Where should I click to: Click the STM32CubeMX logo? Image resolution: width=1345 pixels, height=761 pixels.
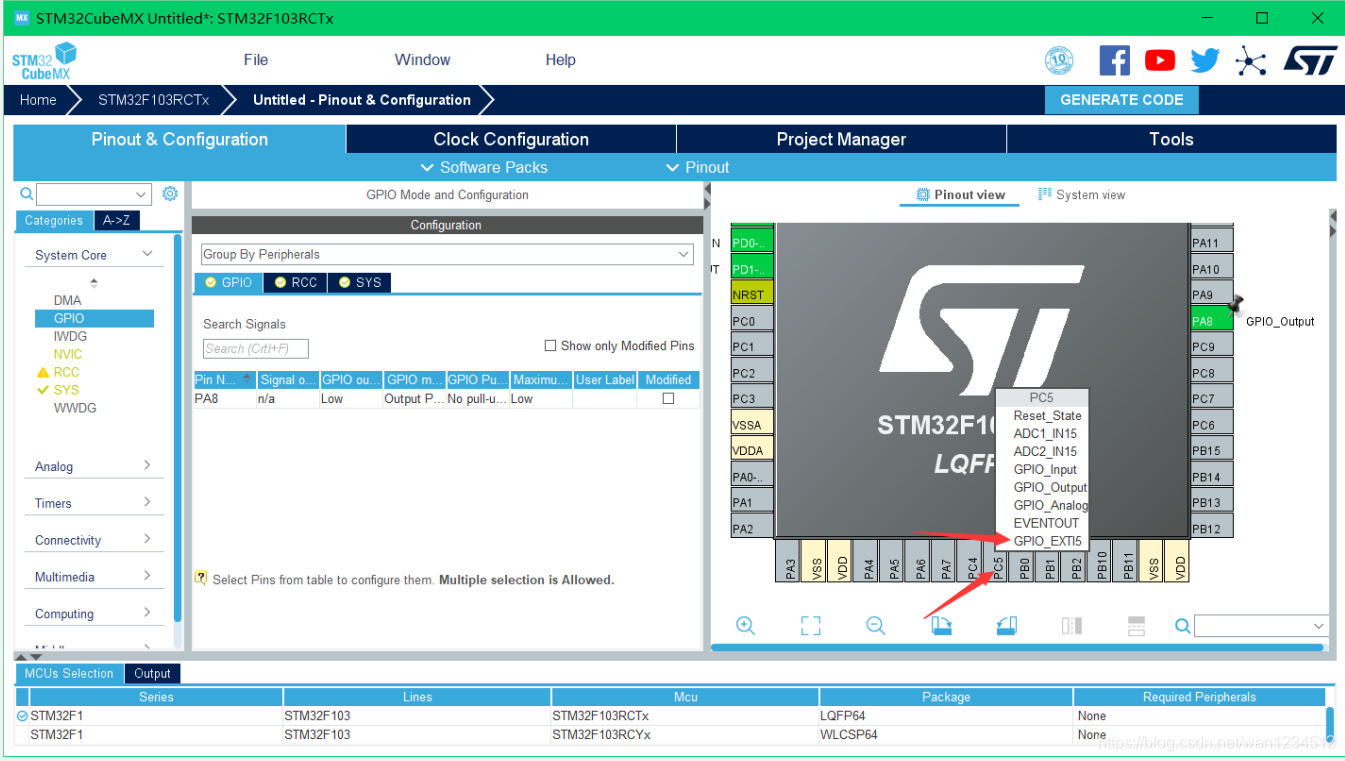(x=44, y=61)
